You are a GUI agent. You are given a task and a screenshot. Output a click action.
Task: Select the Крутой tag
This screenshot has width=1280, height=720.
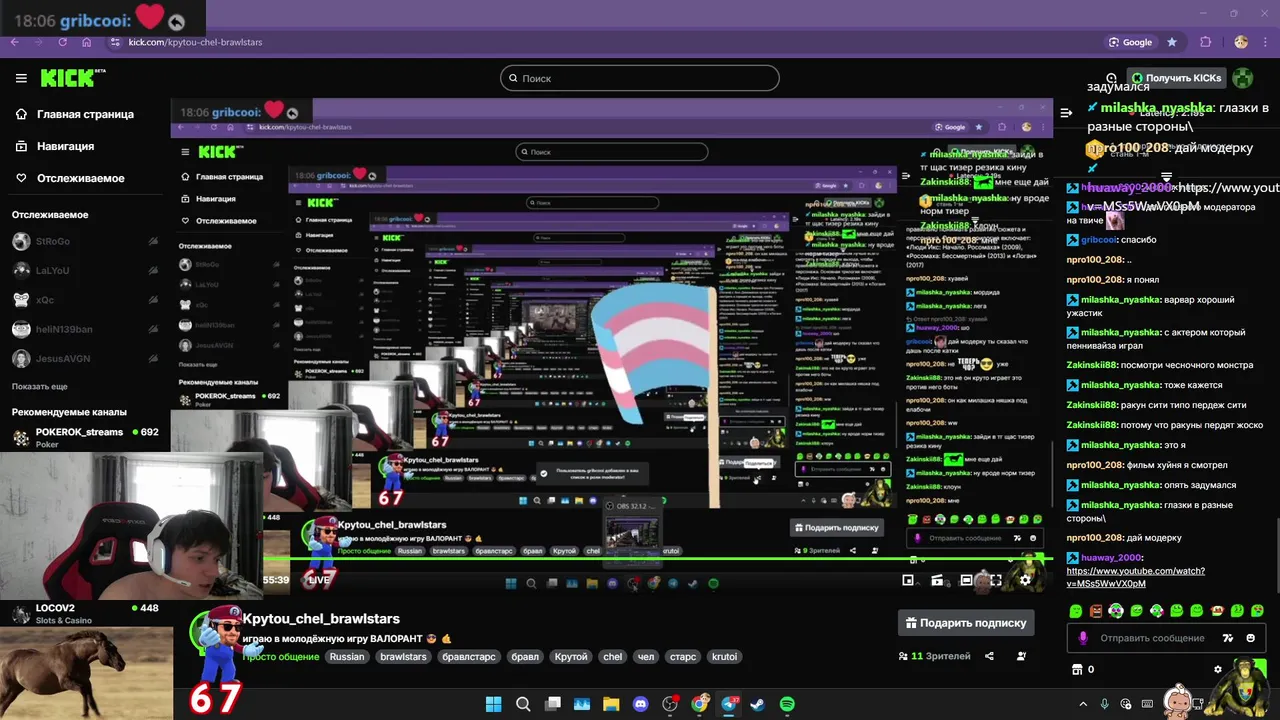pos(571,657)
